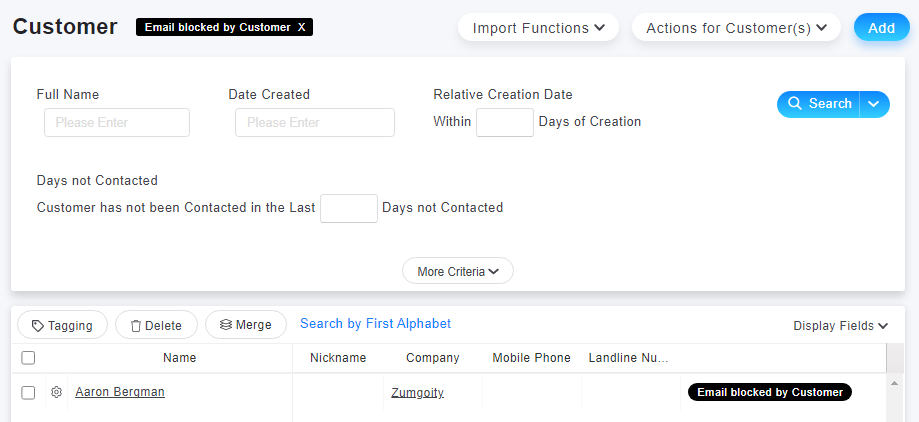Click the Tagging button with tag icon
The width and height of the screenshot is (919, 422).
pos(63,325)
